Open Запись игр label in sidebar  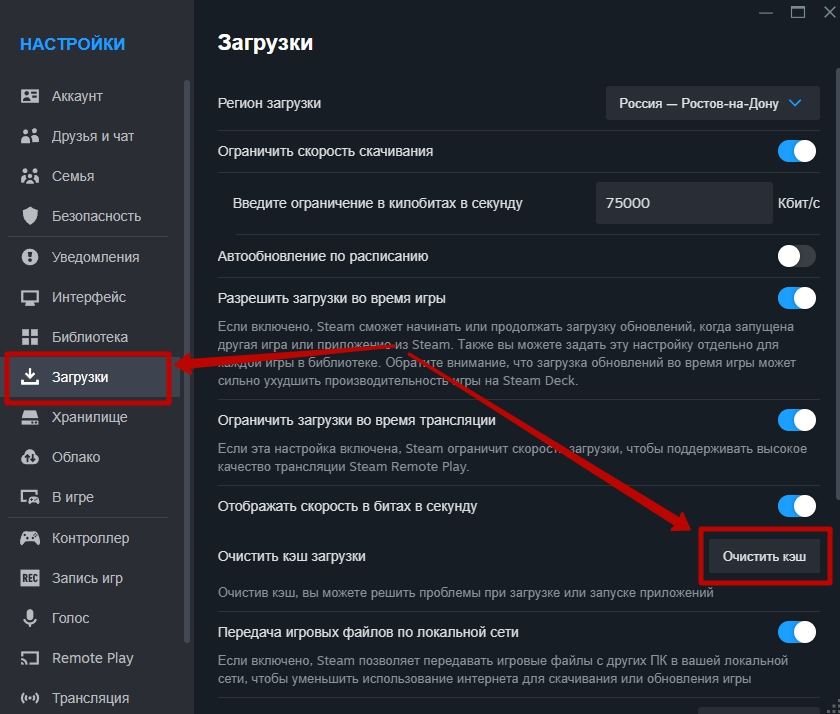[x=87, y=578]
